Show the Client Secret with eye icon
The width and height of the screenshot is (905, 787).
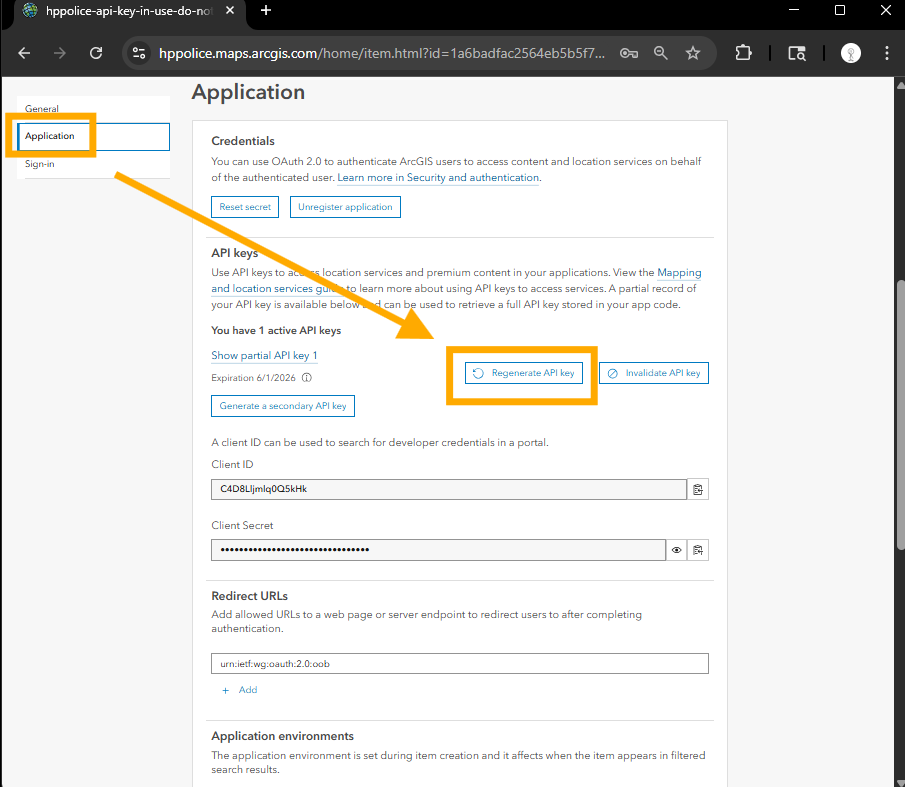(x=676, y=550)
